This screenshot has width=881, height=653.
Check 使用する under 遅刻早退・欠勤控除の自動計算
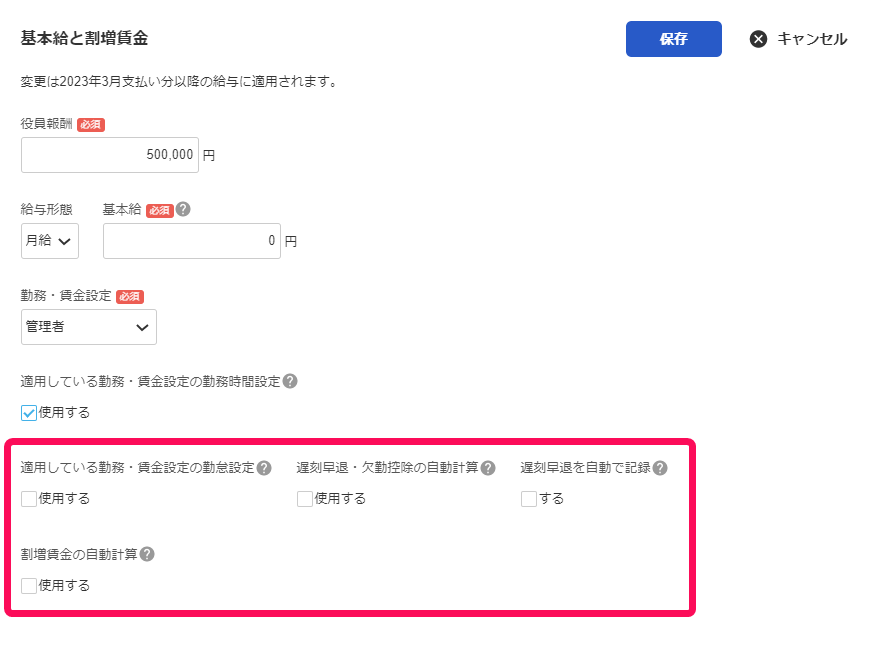click(305, 498)
